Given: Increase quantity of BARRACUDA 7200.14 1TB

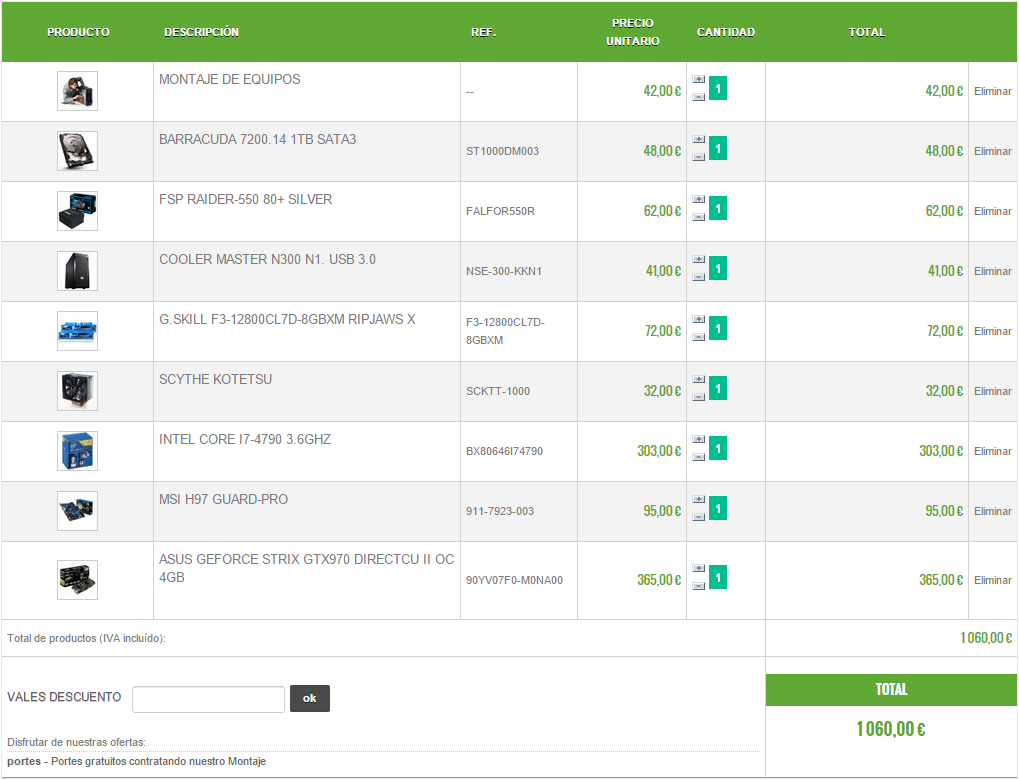Looking at the screenshot, I should 699,139.
